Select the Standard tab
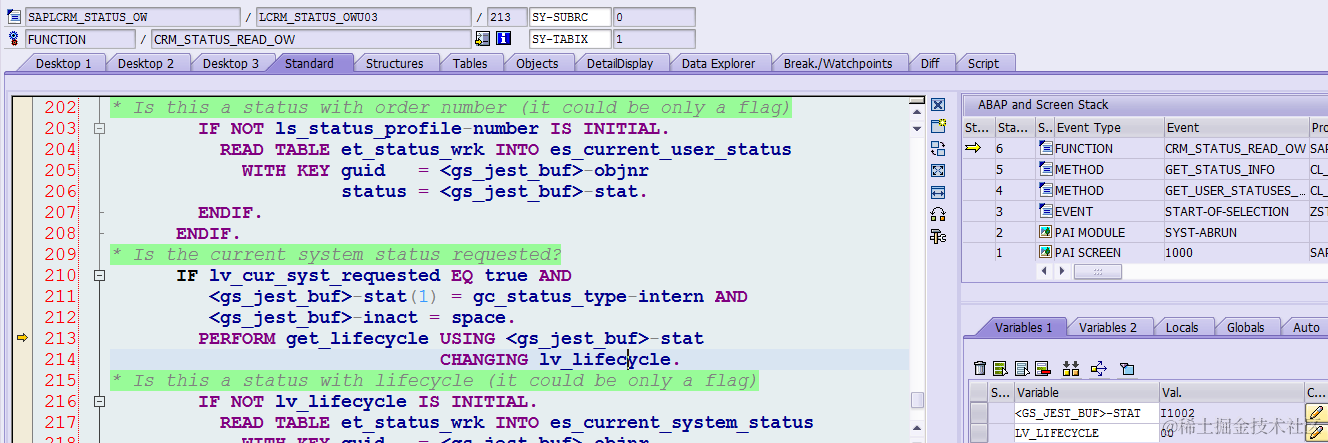Viewport: 1328px width, 443px height. tap(309, 63)
